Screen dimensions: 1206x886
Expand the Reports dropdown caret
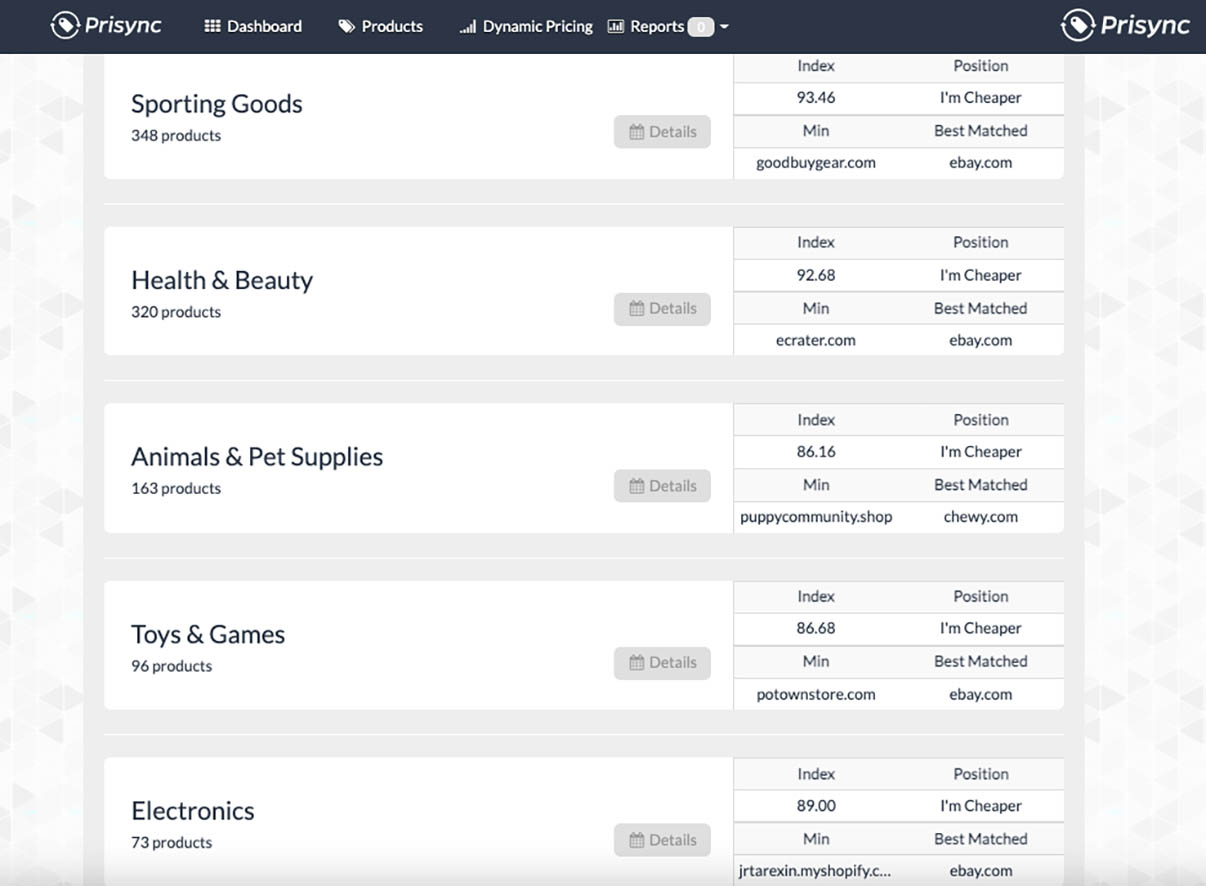pyautogui.click(x=724, y=27)
